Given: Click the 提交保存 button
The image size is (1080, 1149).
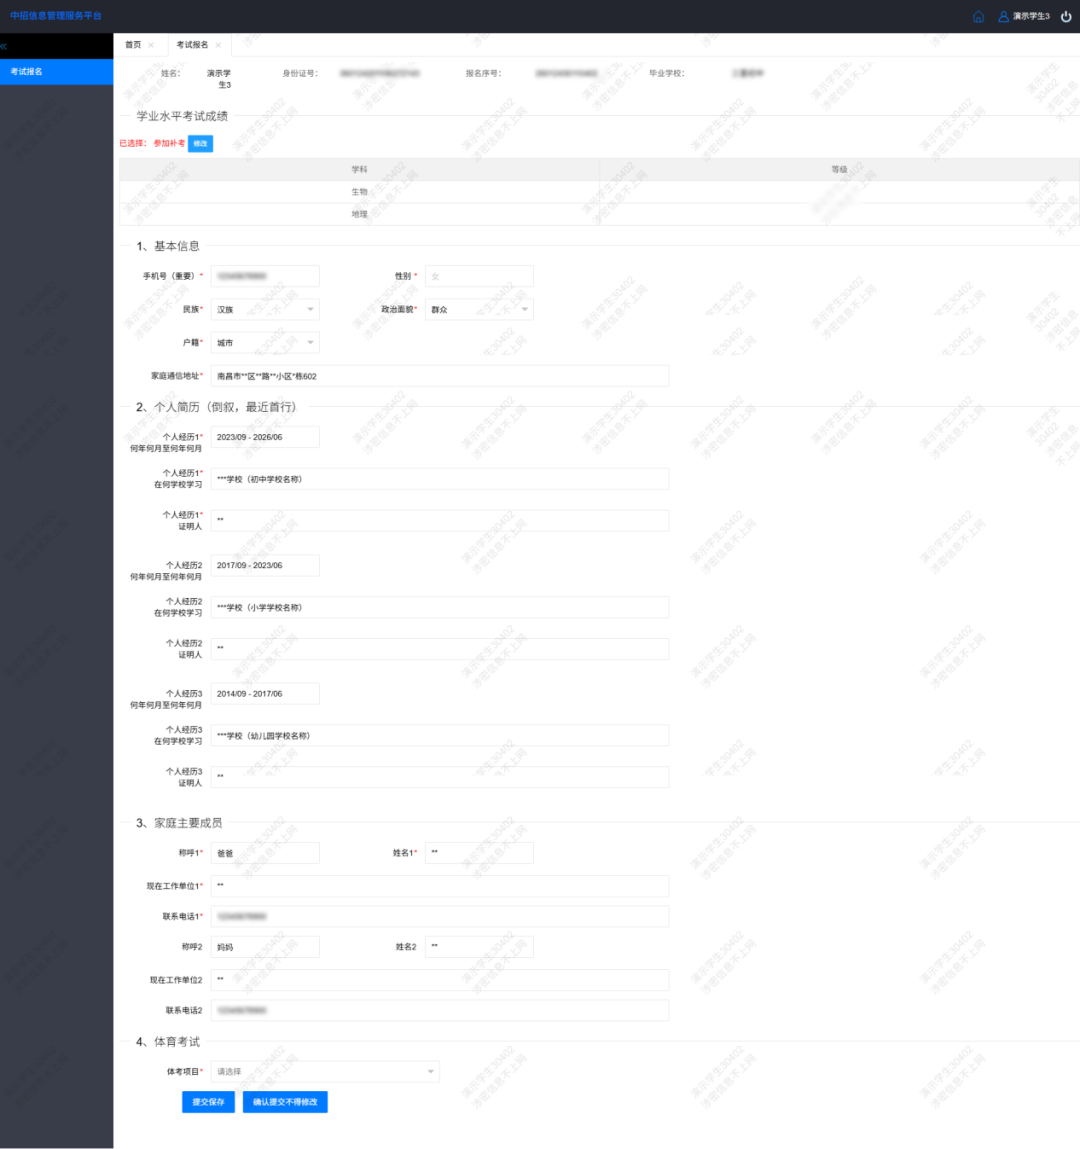Looking at the screenshot, I should [208, 1102].
